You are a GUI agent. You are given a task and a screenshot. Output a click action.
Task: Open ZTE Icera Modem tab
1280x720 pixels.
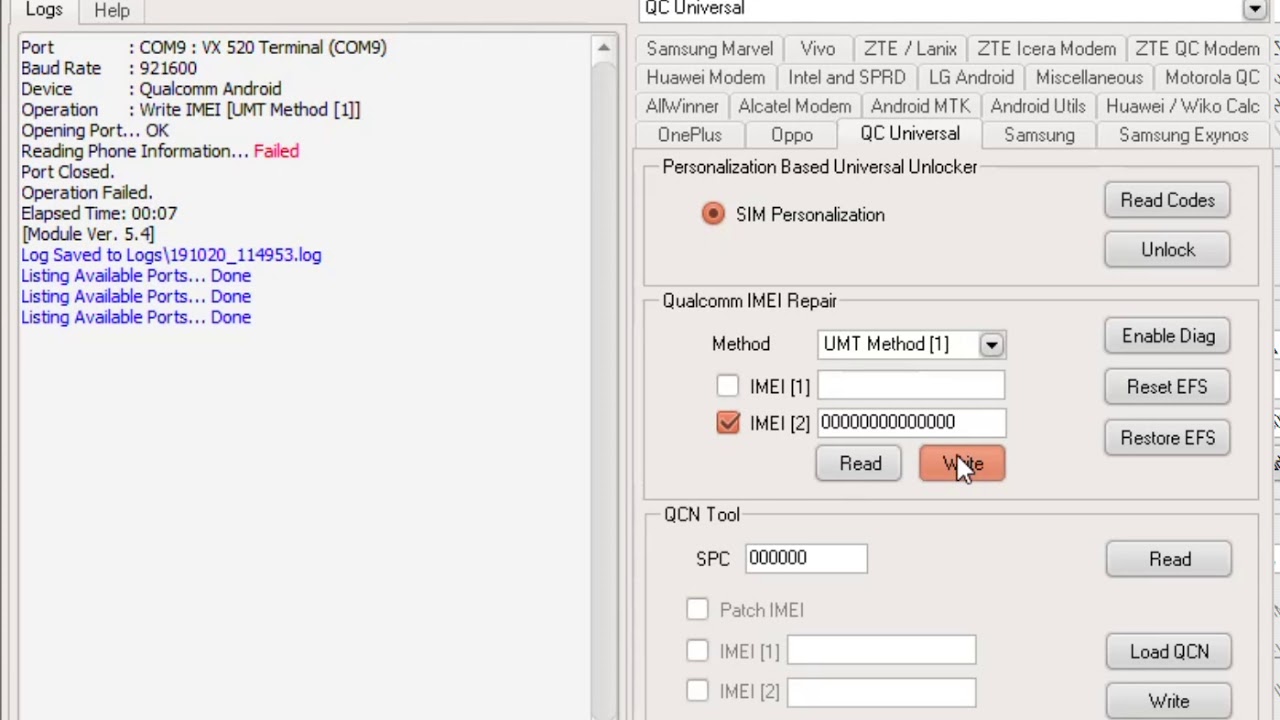tap(1046, 49)
